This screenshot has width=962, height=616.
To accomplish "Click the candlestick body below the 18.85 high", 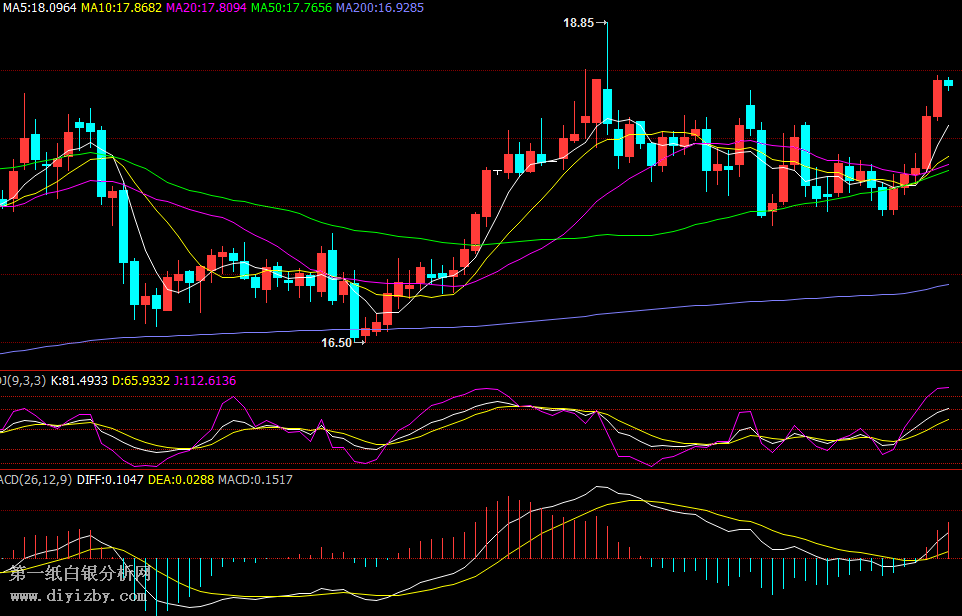I will (607, 105).
